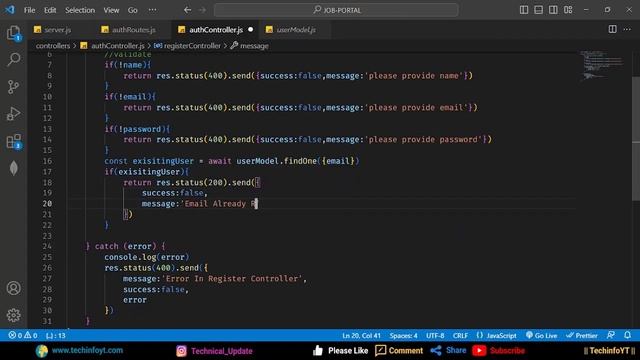
Task: Open Customize Layout icon
Action: [568, 10]
